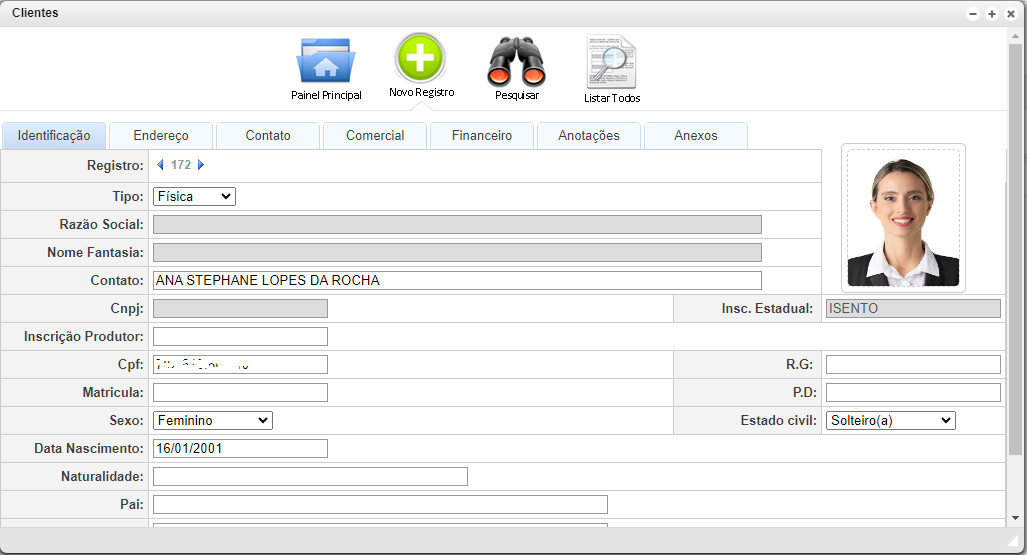Open the Financeiro tab

coord(482,136)
